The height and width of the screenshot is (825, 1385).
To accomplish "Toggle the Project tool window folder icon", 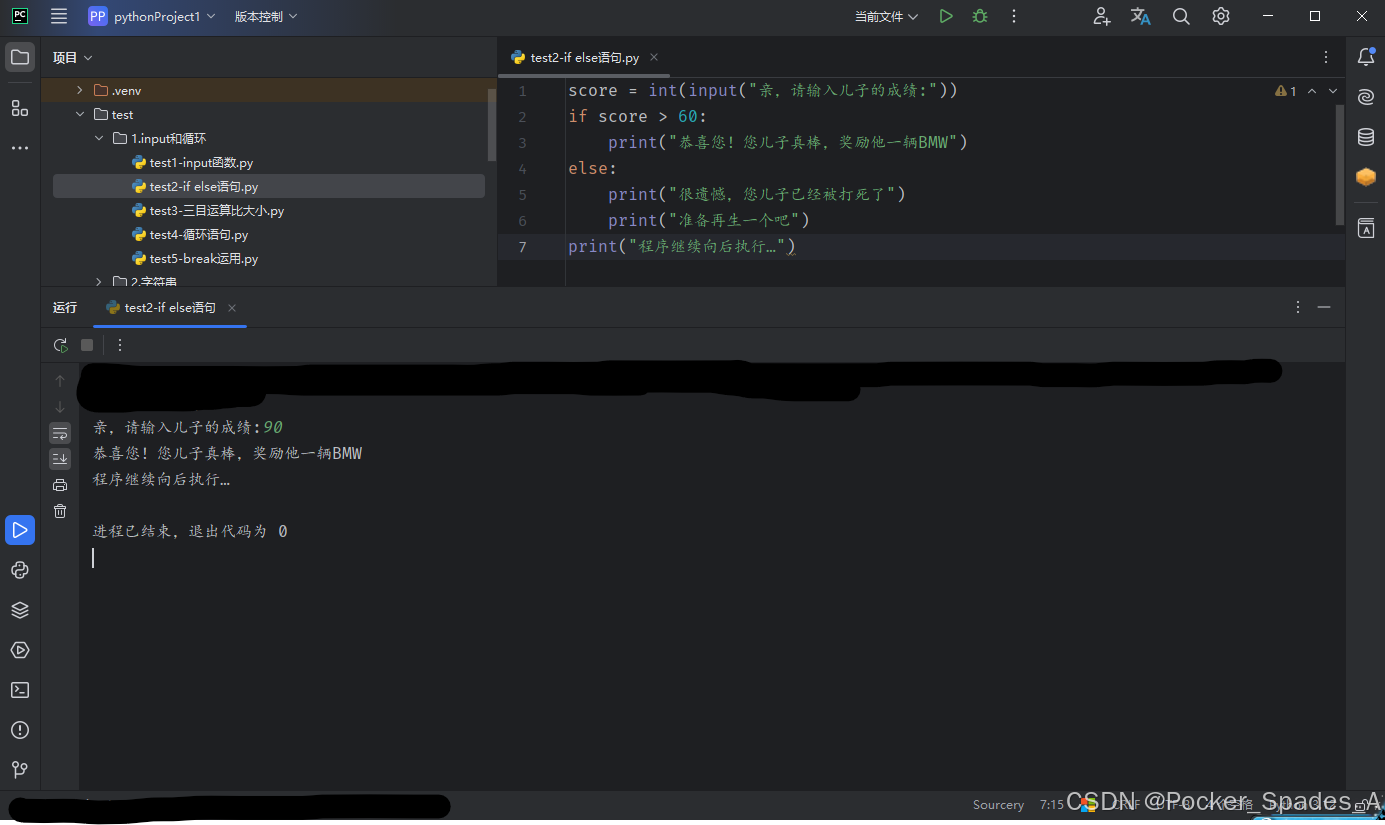I will pos(19,57).
